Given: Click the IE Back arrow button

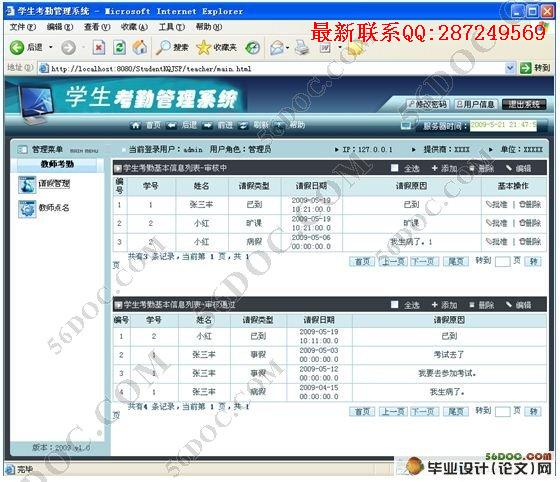Looking at the screenshot, I should click(17, 47).
